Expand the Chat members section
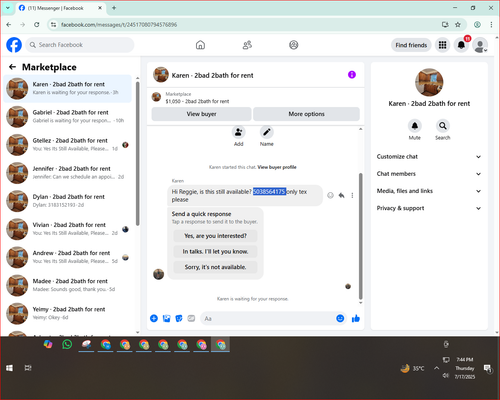 [429, 174]
